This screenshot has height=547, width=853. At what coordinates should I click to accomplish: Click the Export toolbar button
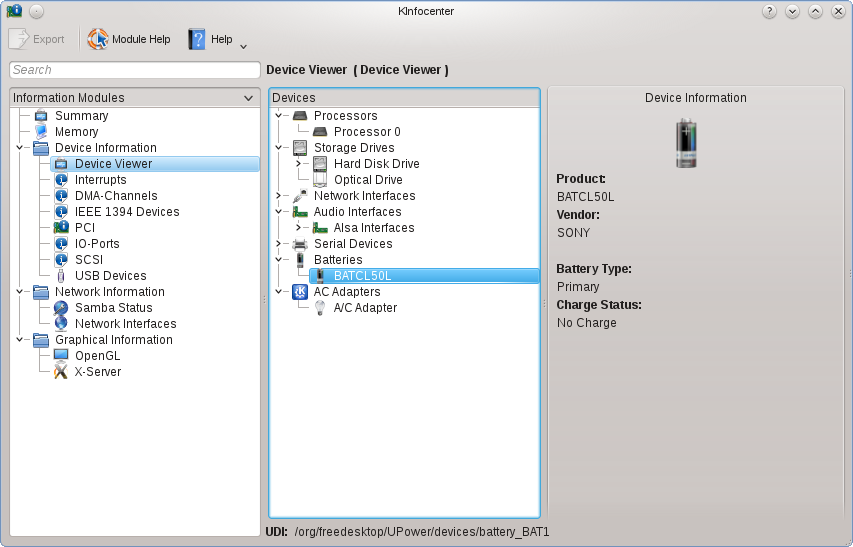(37, 39)
